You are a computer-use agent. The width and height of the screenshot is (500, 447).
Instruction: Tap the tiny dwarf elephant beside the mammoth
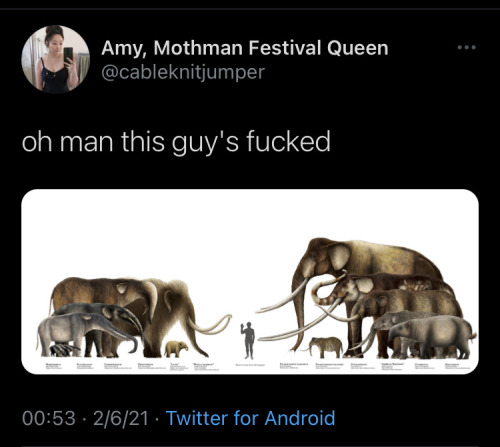(x=176, y=349)
